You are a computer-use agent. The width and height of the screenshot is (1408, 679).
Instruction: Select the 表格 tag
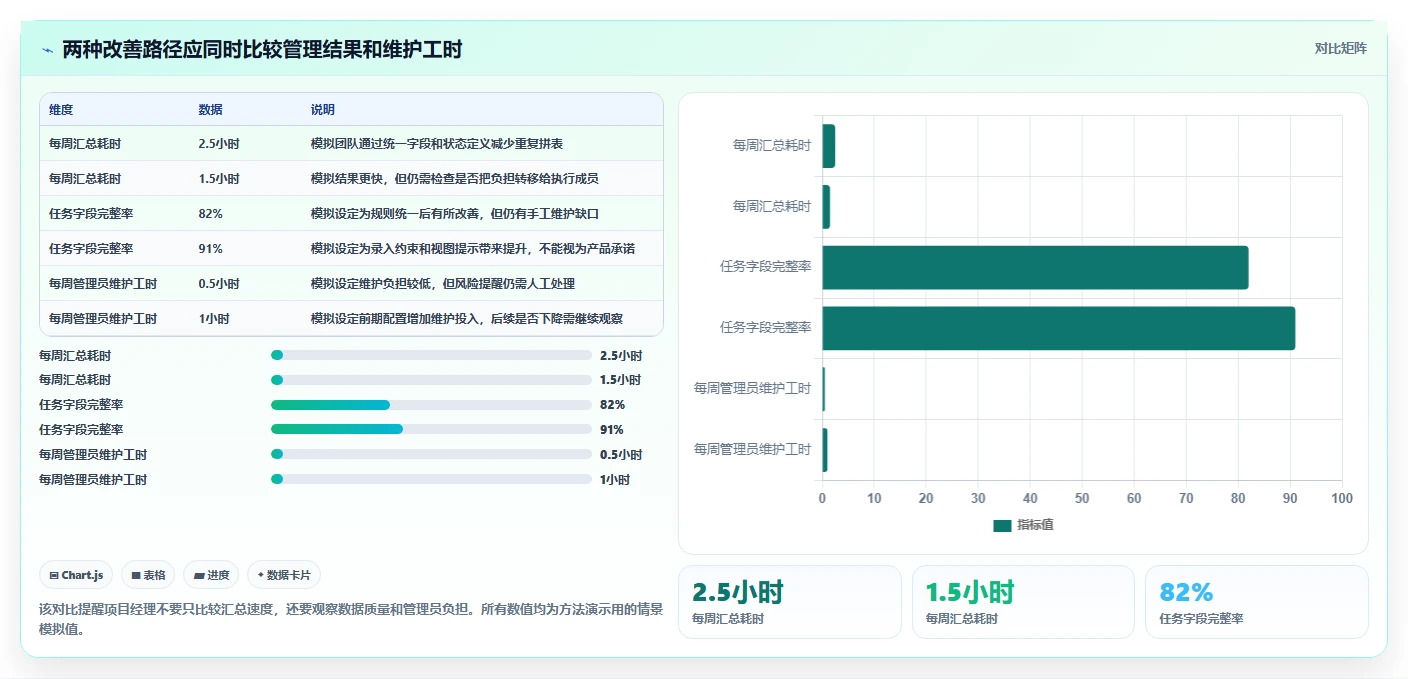point(148,575)
